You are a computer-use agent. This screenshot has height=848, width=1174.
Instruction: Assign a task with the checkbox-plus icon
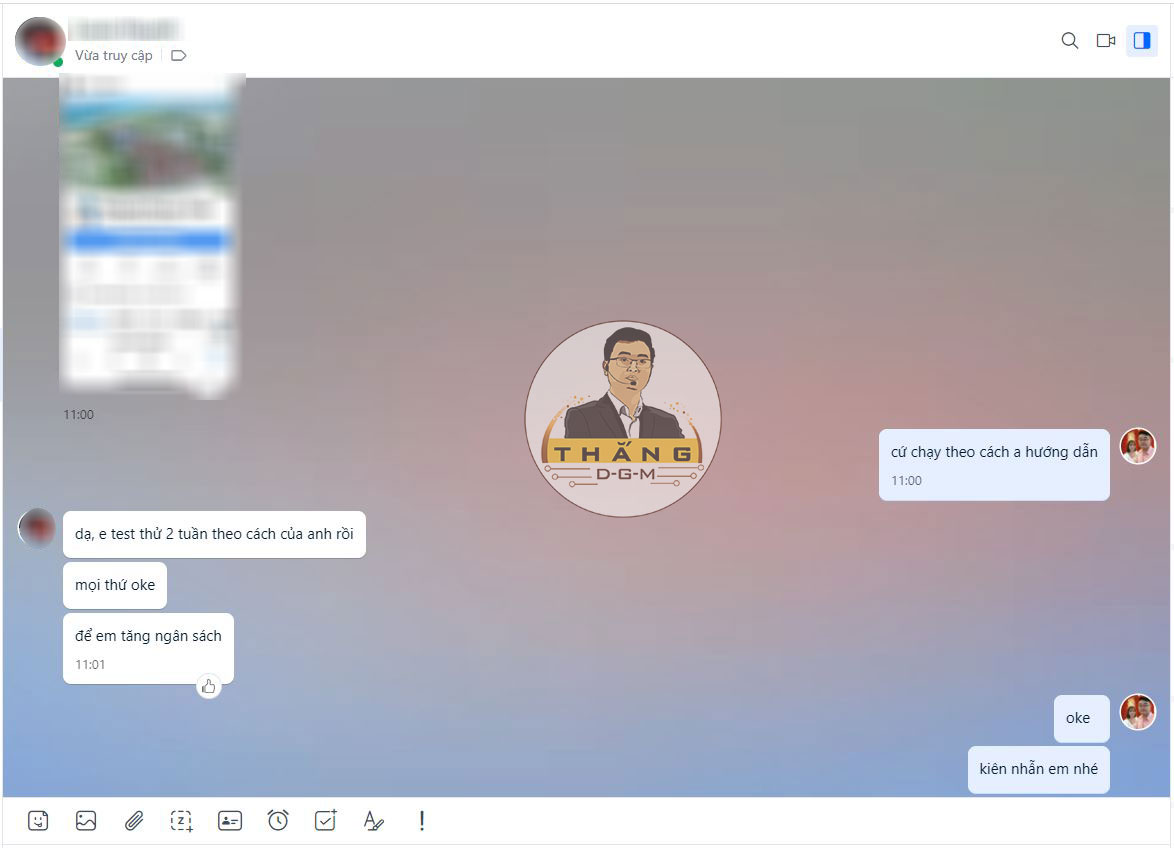(x=326, y=820)
